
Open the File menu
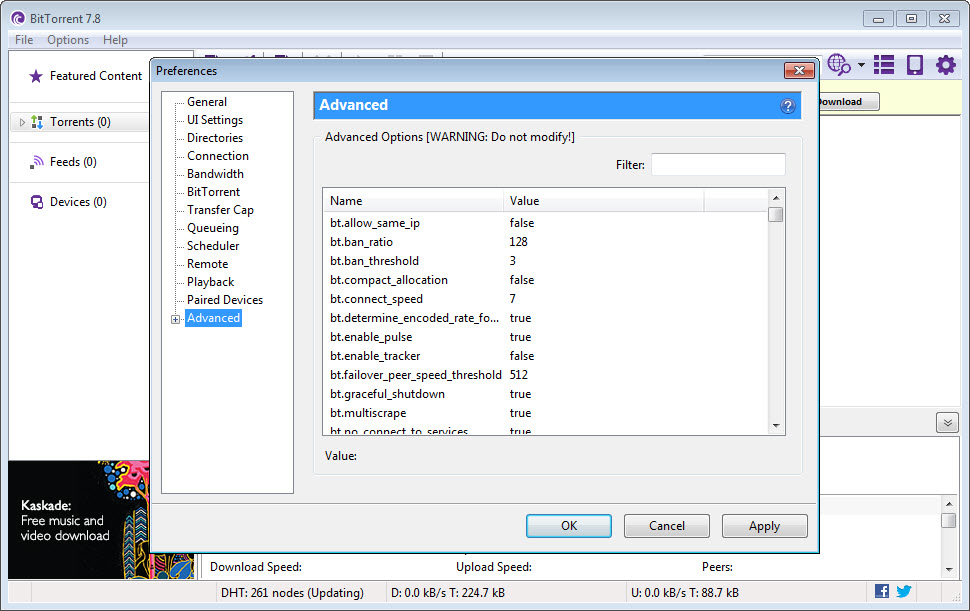pyautogui.click(x=24, y=40)
